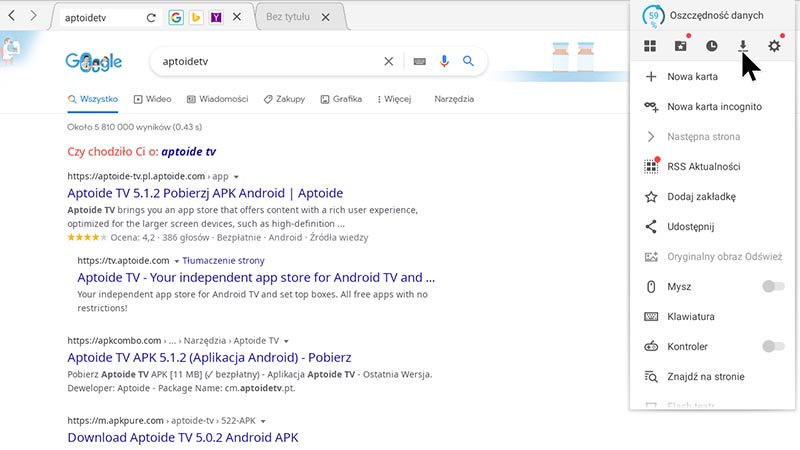Open downloads with the arrow icon in the menu

point(743,46)
